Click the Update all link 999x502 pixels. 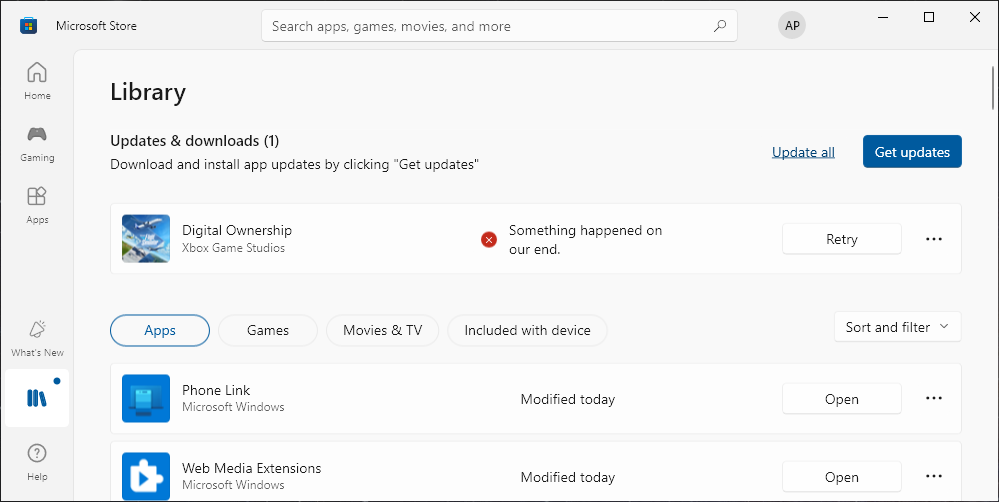803,152
